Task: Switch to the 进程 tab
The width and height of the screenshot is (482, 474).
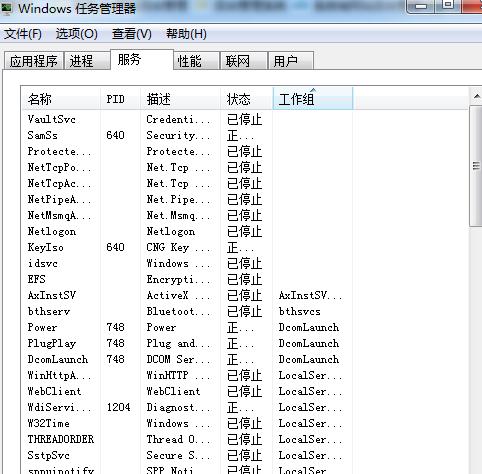Action: pos(87,61)
